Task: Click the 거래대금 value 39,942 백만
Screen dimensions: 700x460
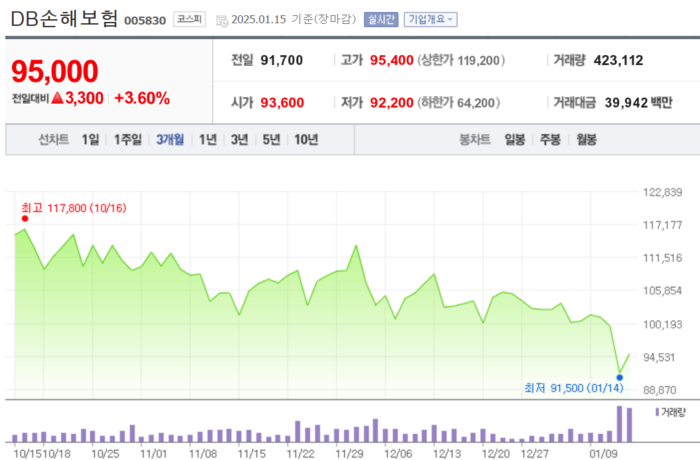Action: coord(638,103)
